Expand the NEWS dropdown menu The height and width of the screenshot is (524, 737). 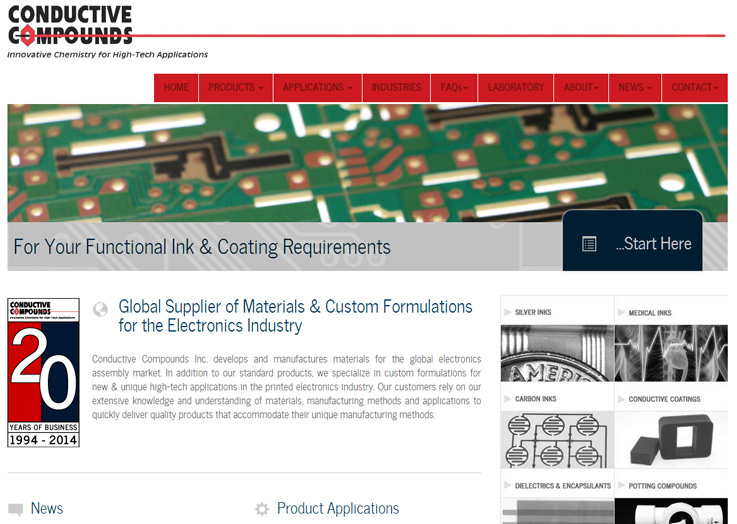(635, 87)
